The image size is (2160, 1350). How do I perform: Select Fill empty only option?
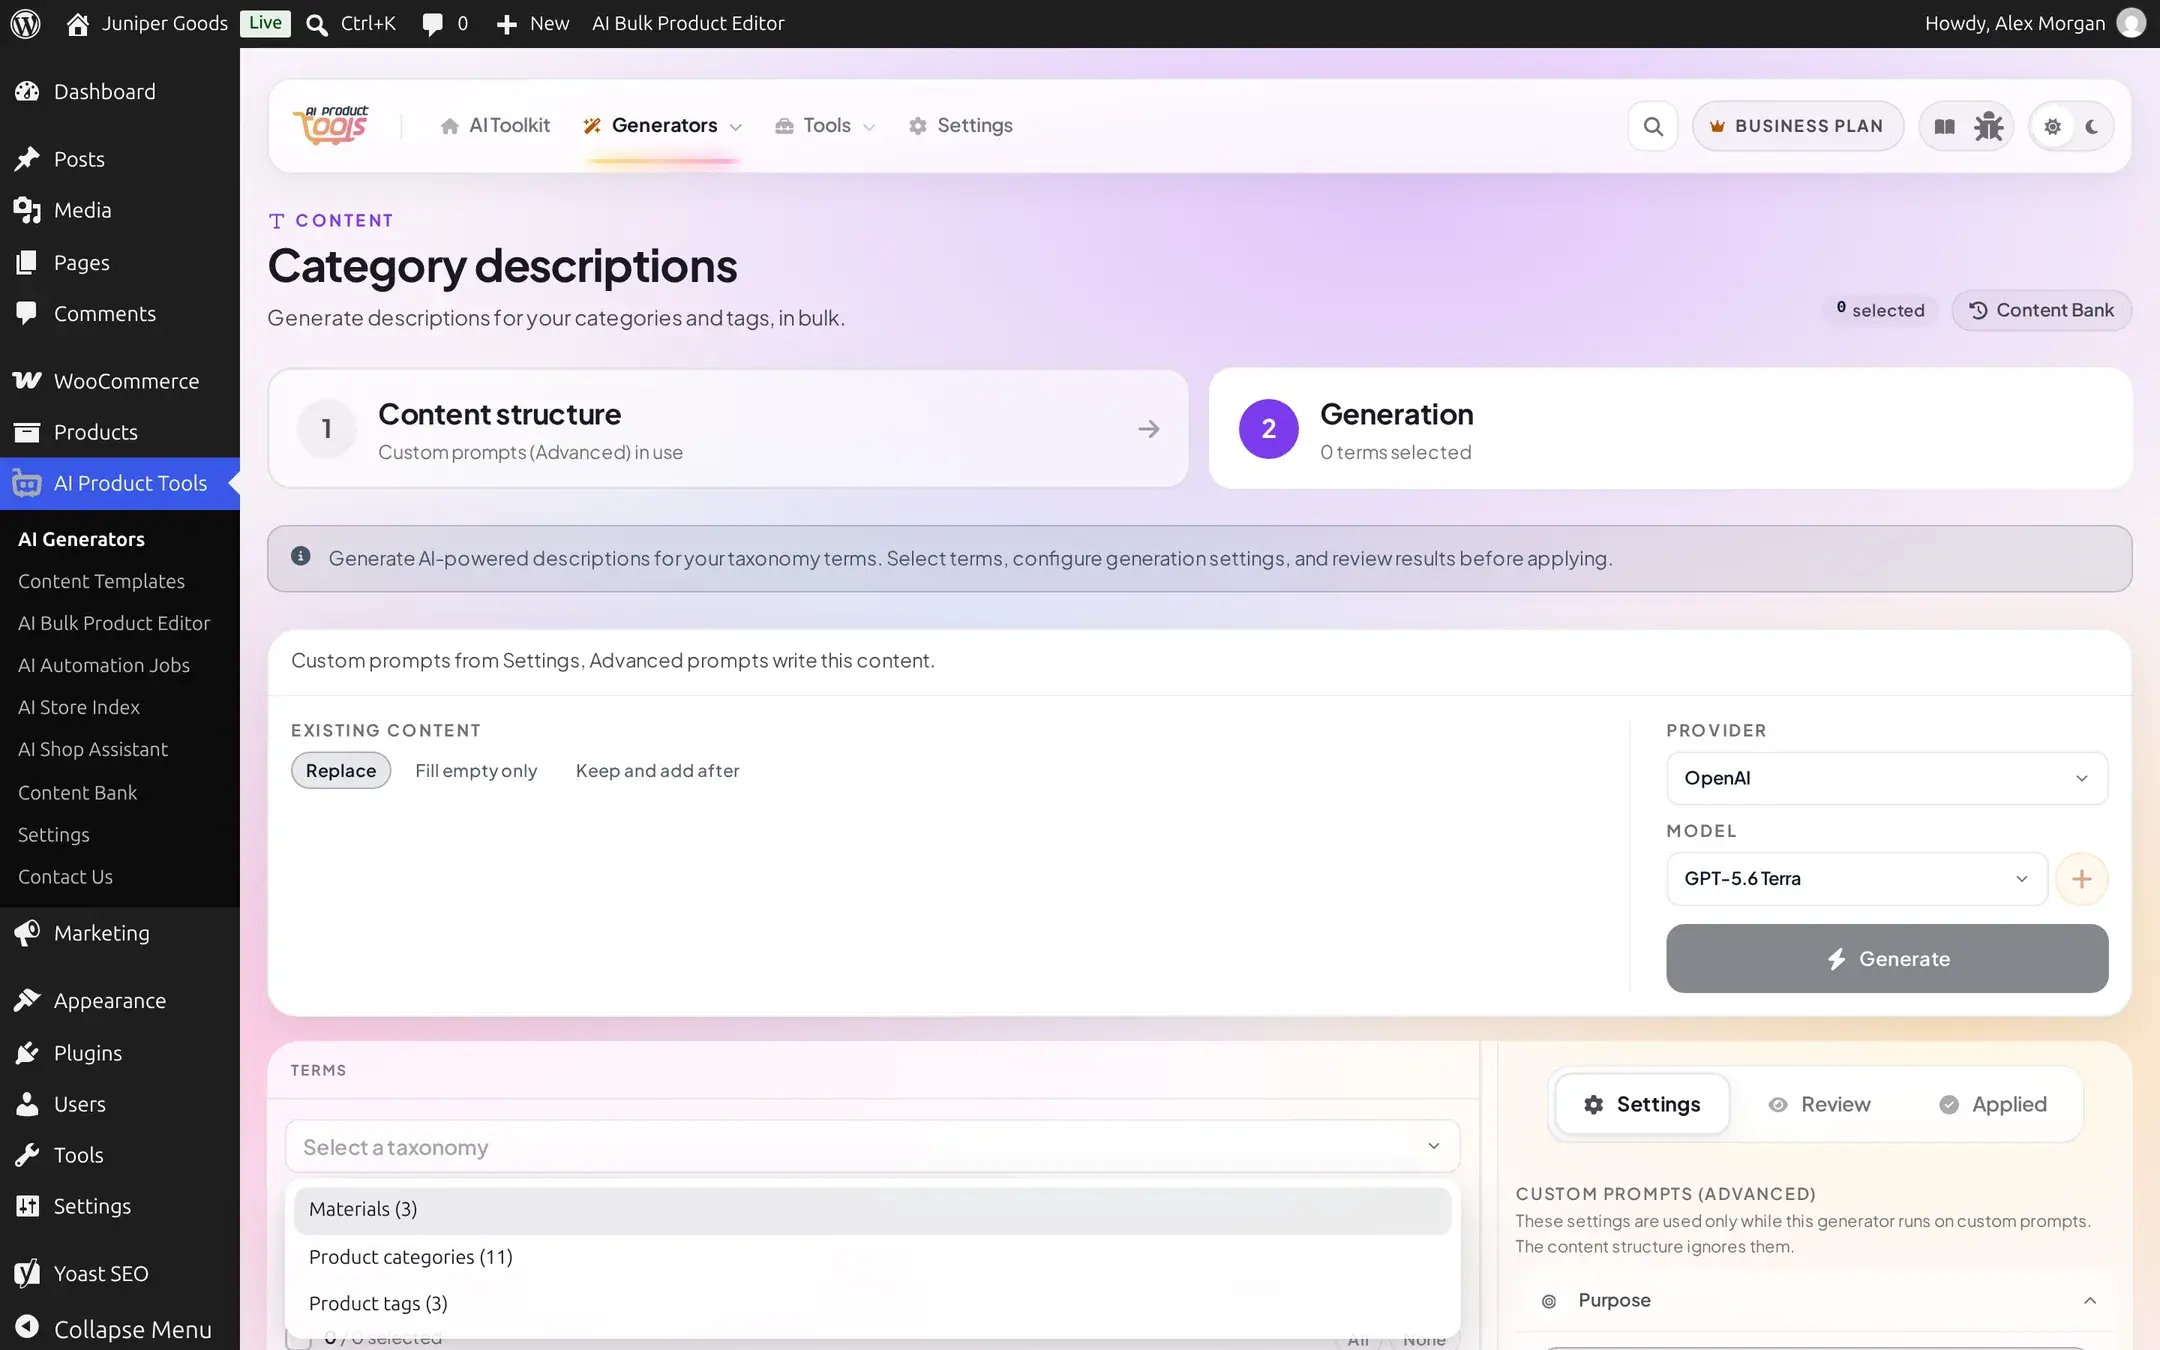(476, 770)
